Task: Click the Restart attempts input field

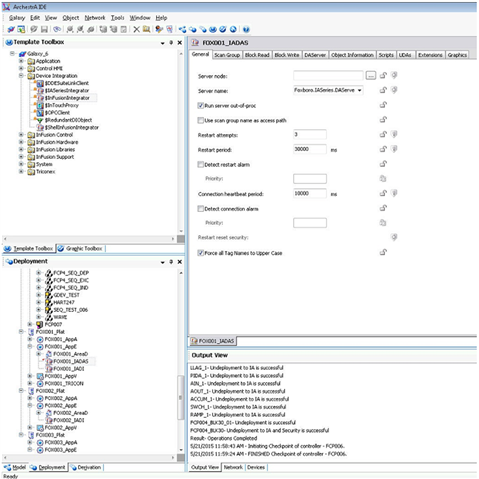Action: click(310, 134)
